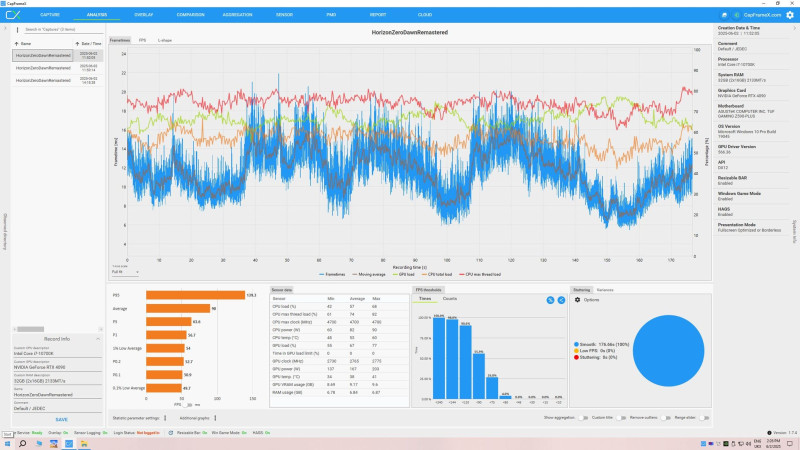Open the Statistic parameter settings menu
Image resolution: width=800 pixels, height=450 pixels.
point(165,418)
